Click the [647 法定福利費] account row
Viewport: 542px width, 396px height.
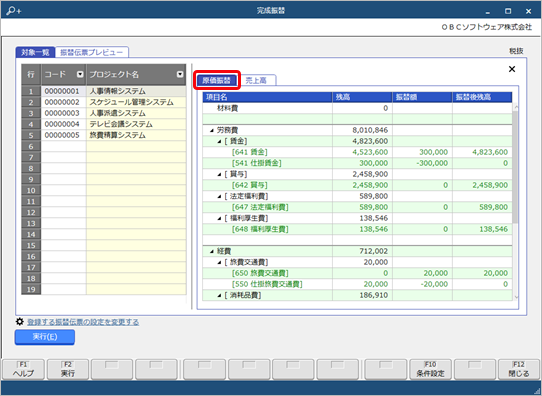357,207
